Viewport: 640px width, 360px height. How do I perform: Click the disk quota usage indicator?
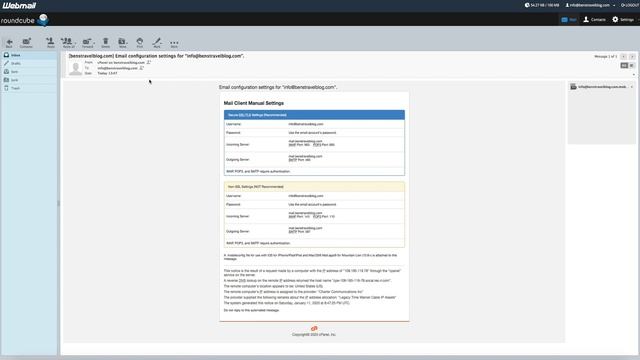coord(542,5)
